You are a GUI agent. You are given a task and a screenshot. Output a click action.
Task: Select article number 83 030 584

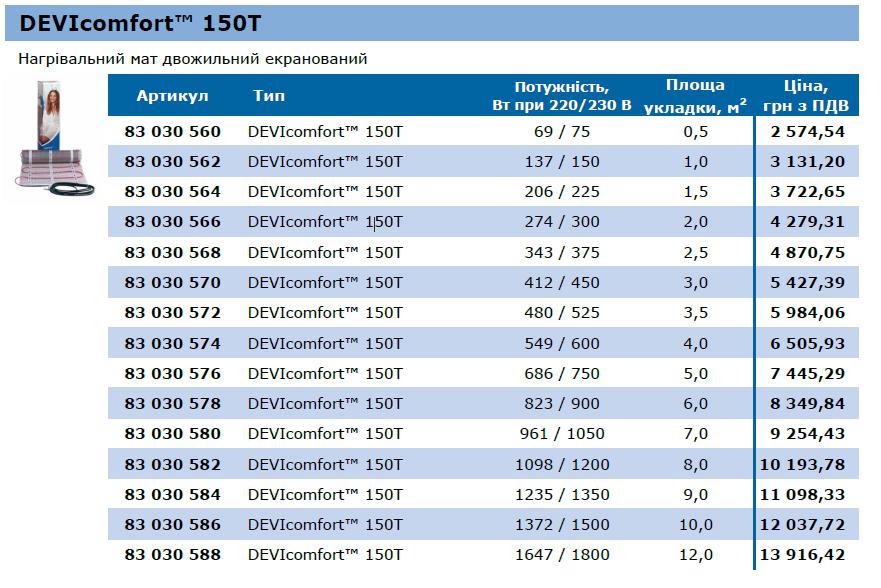172,495
